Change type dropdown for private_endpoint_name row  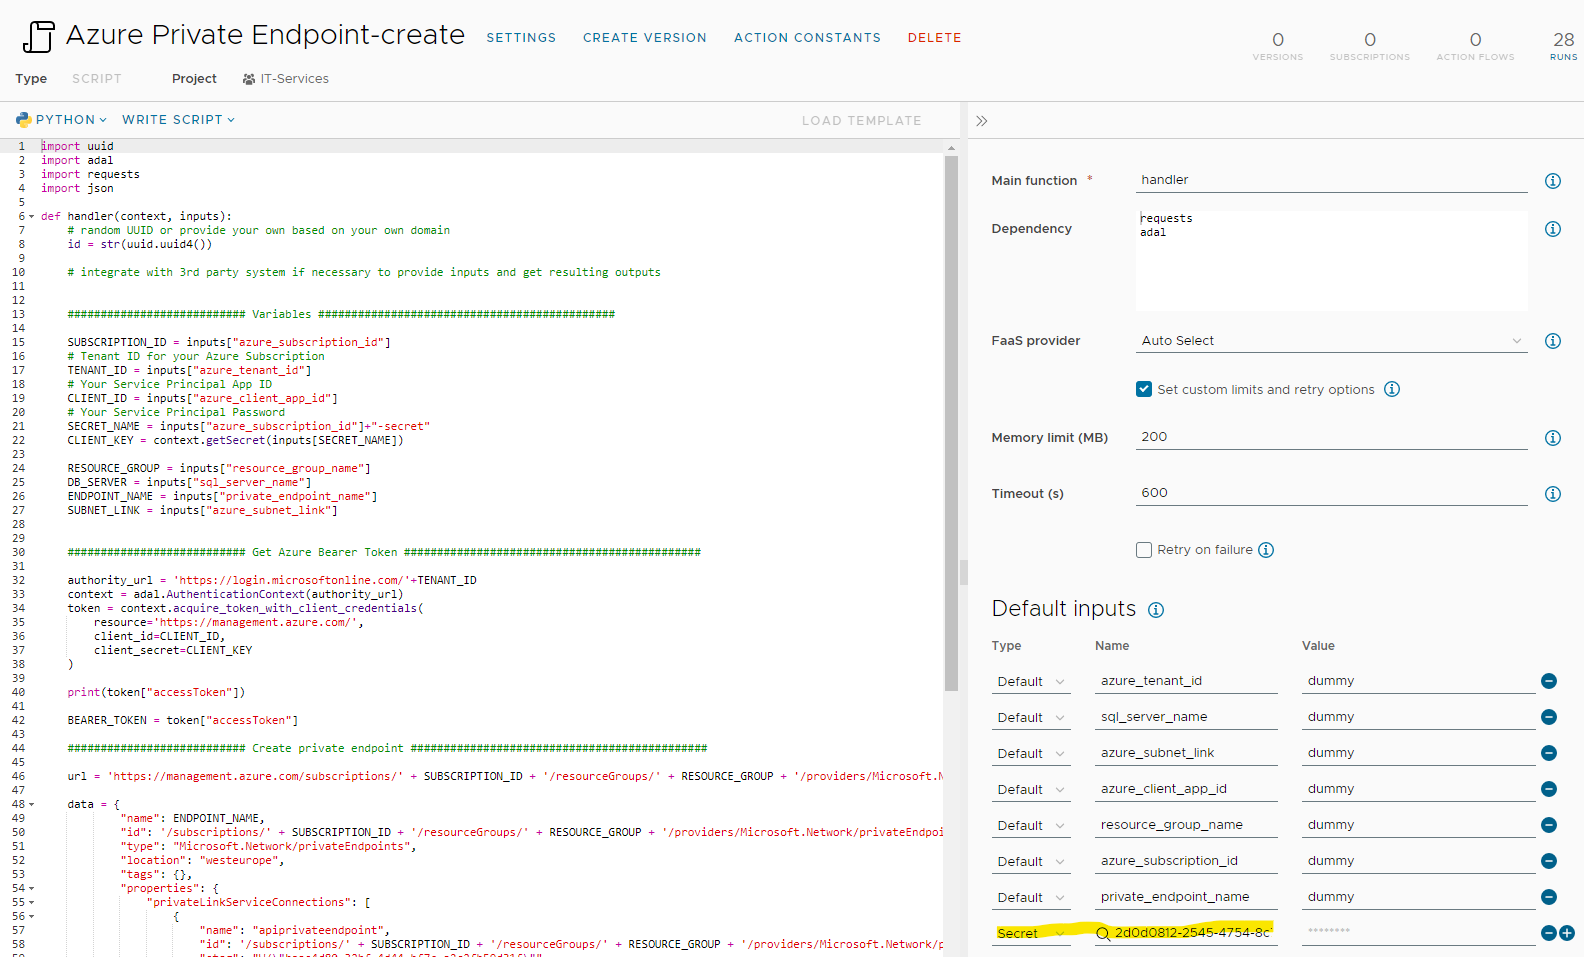pos(1031,898)
